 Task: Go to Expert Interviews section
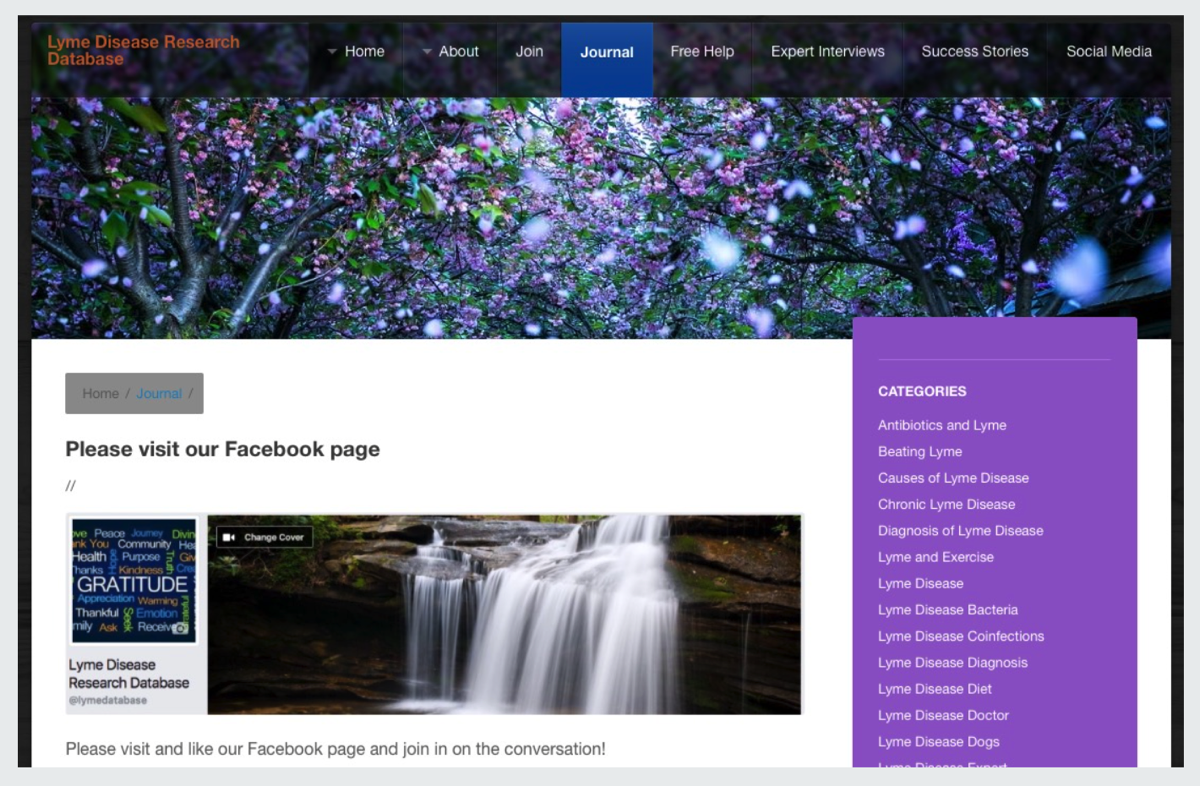tap(827, 52)
